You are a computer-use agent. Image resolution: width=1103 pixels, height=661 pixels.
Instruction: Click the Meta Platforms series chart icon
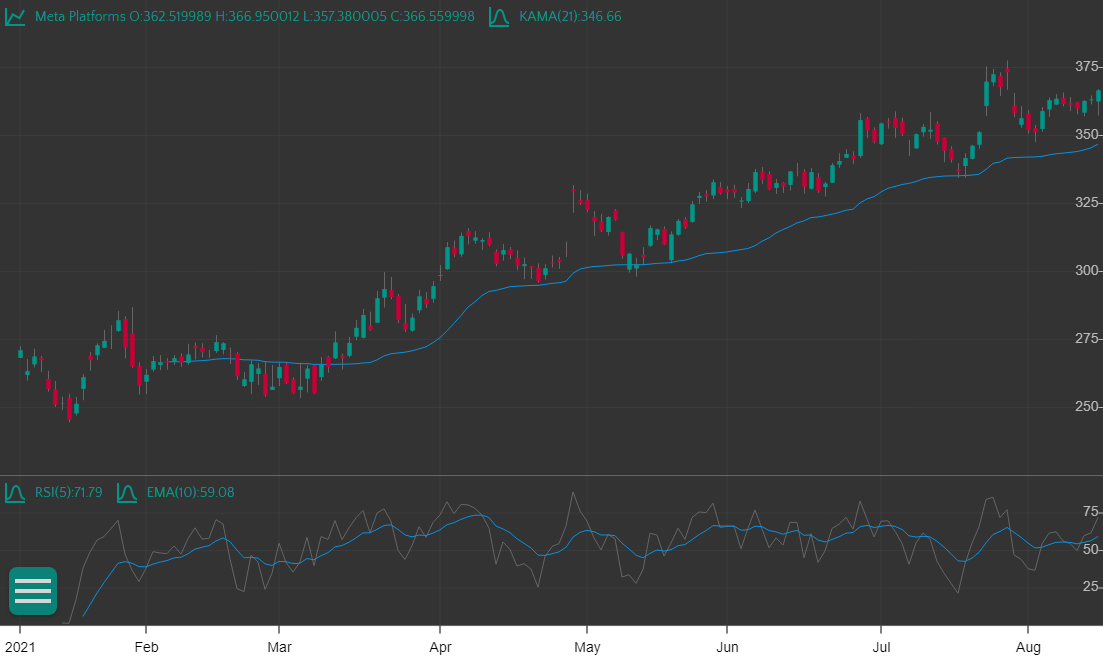point(16,18)
